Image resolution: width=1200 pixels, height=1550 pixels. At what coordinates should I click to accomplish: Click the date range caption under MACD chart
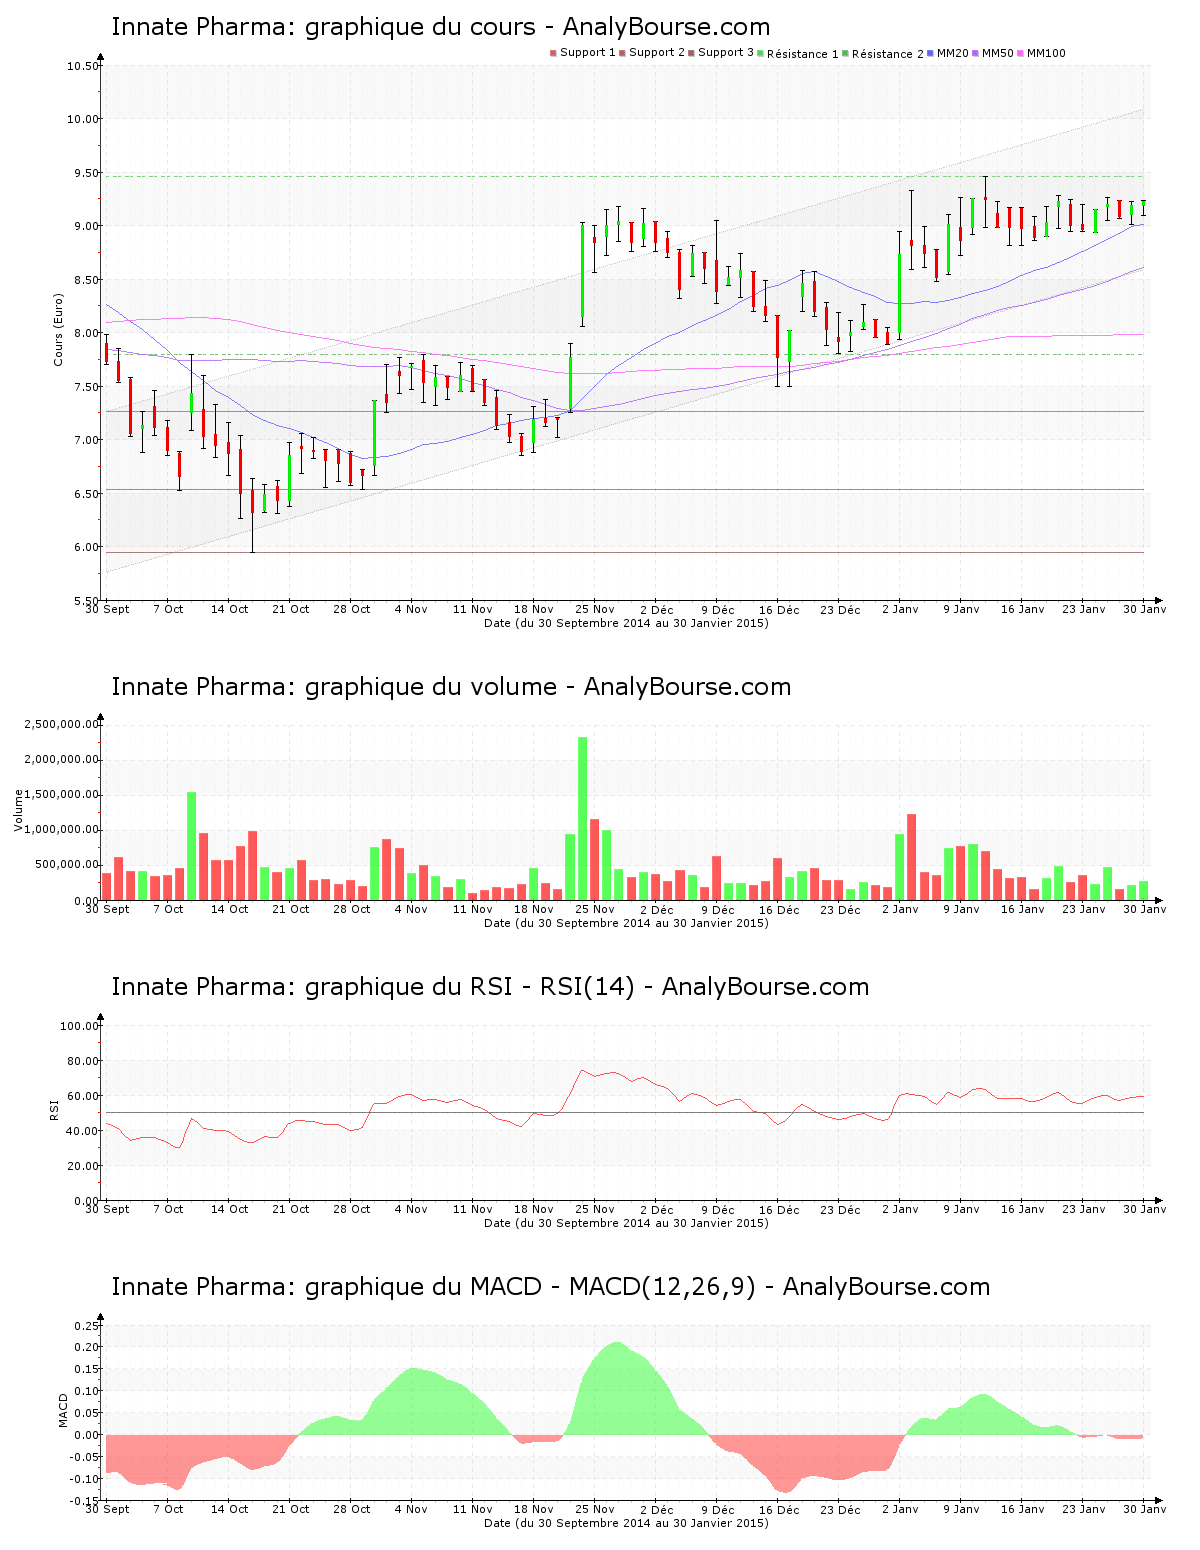[626, 1523]
